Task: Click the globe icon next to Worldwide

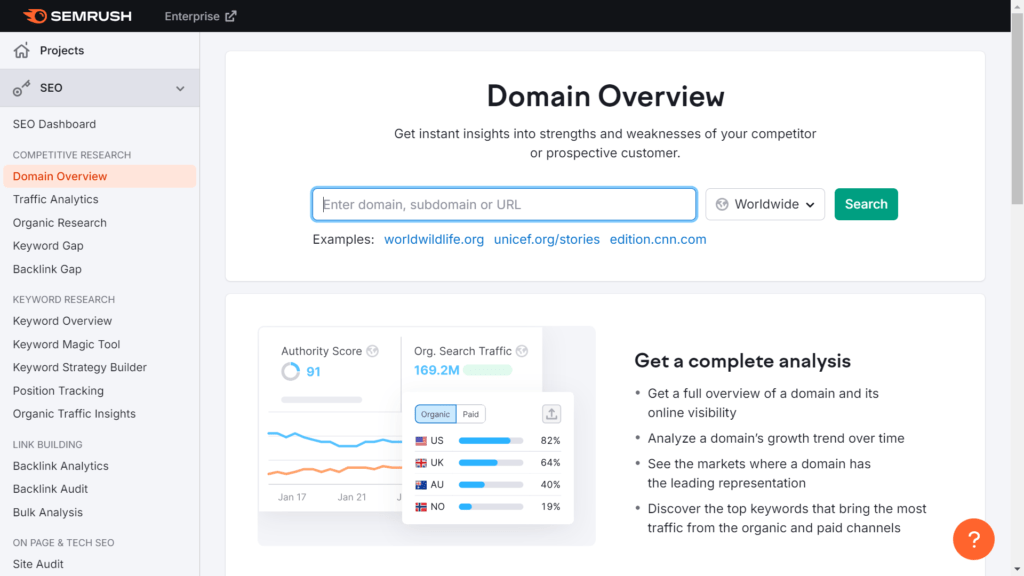Action: pos(722,204)
